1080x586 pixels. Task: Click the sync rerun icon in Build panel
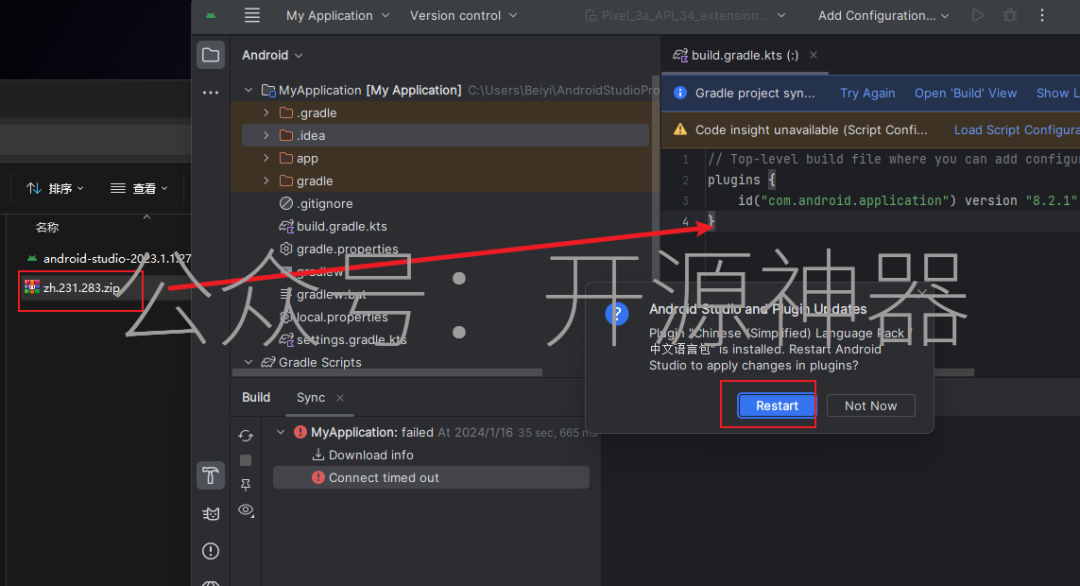(x=246, y=435)
